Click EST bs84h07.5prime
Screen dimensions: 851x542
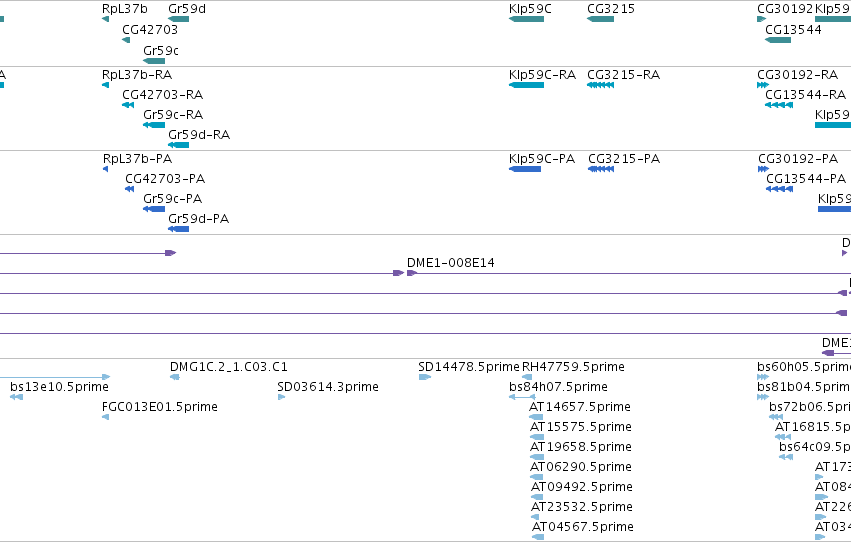[x=522, y=397]
